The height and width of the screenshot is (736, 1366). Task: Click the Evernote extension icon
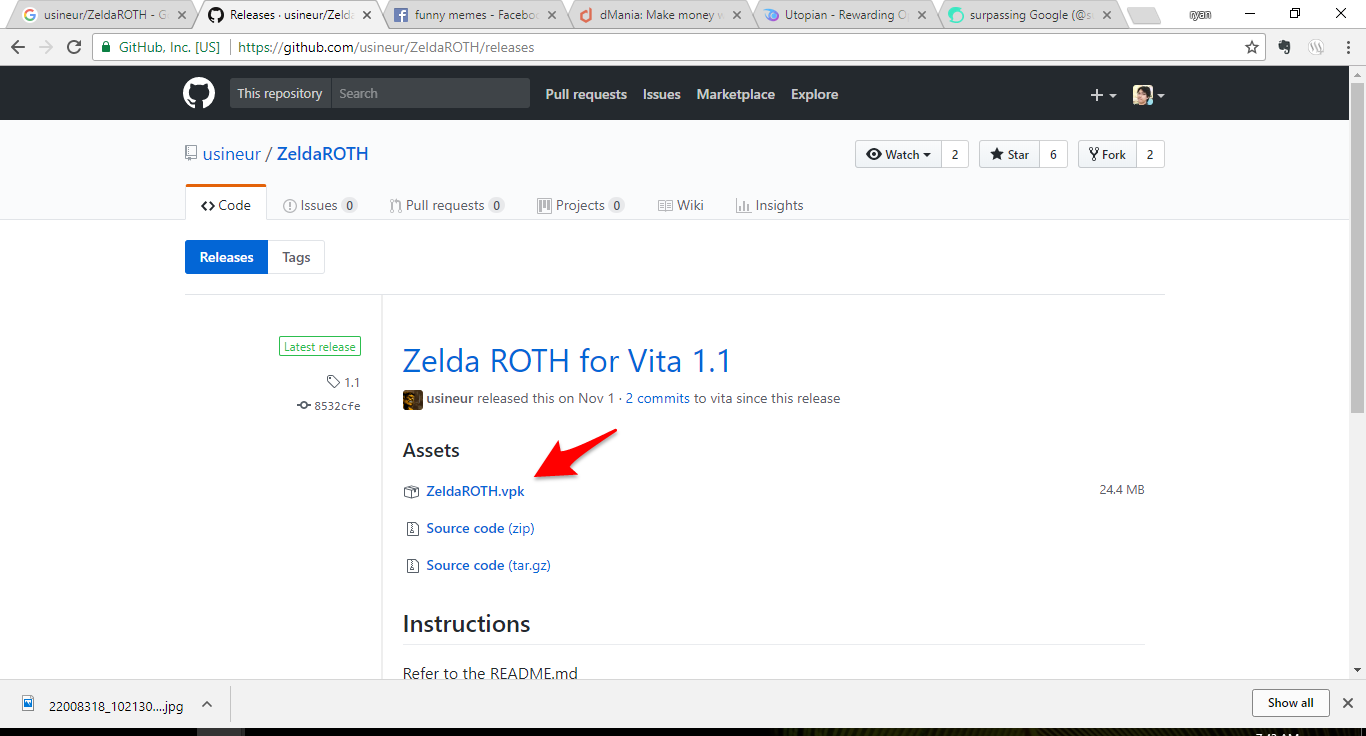(1285, 47)
